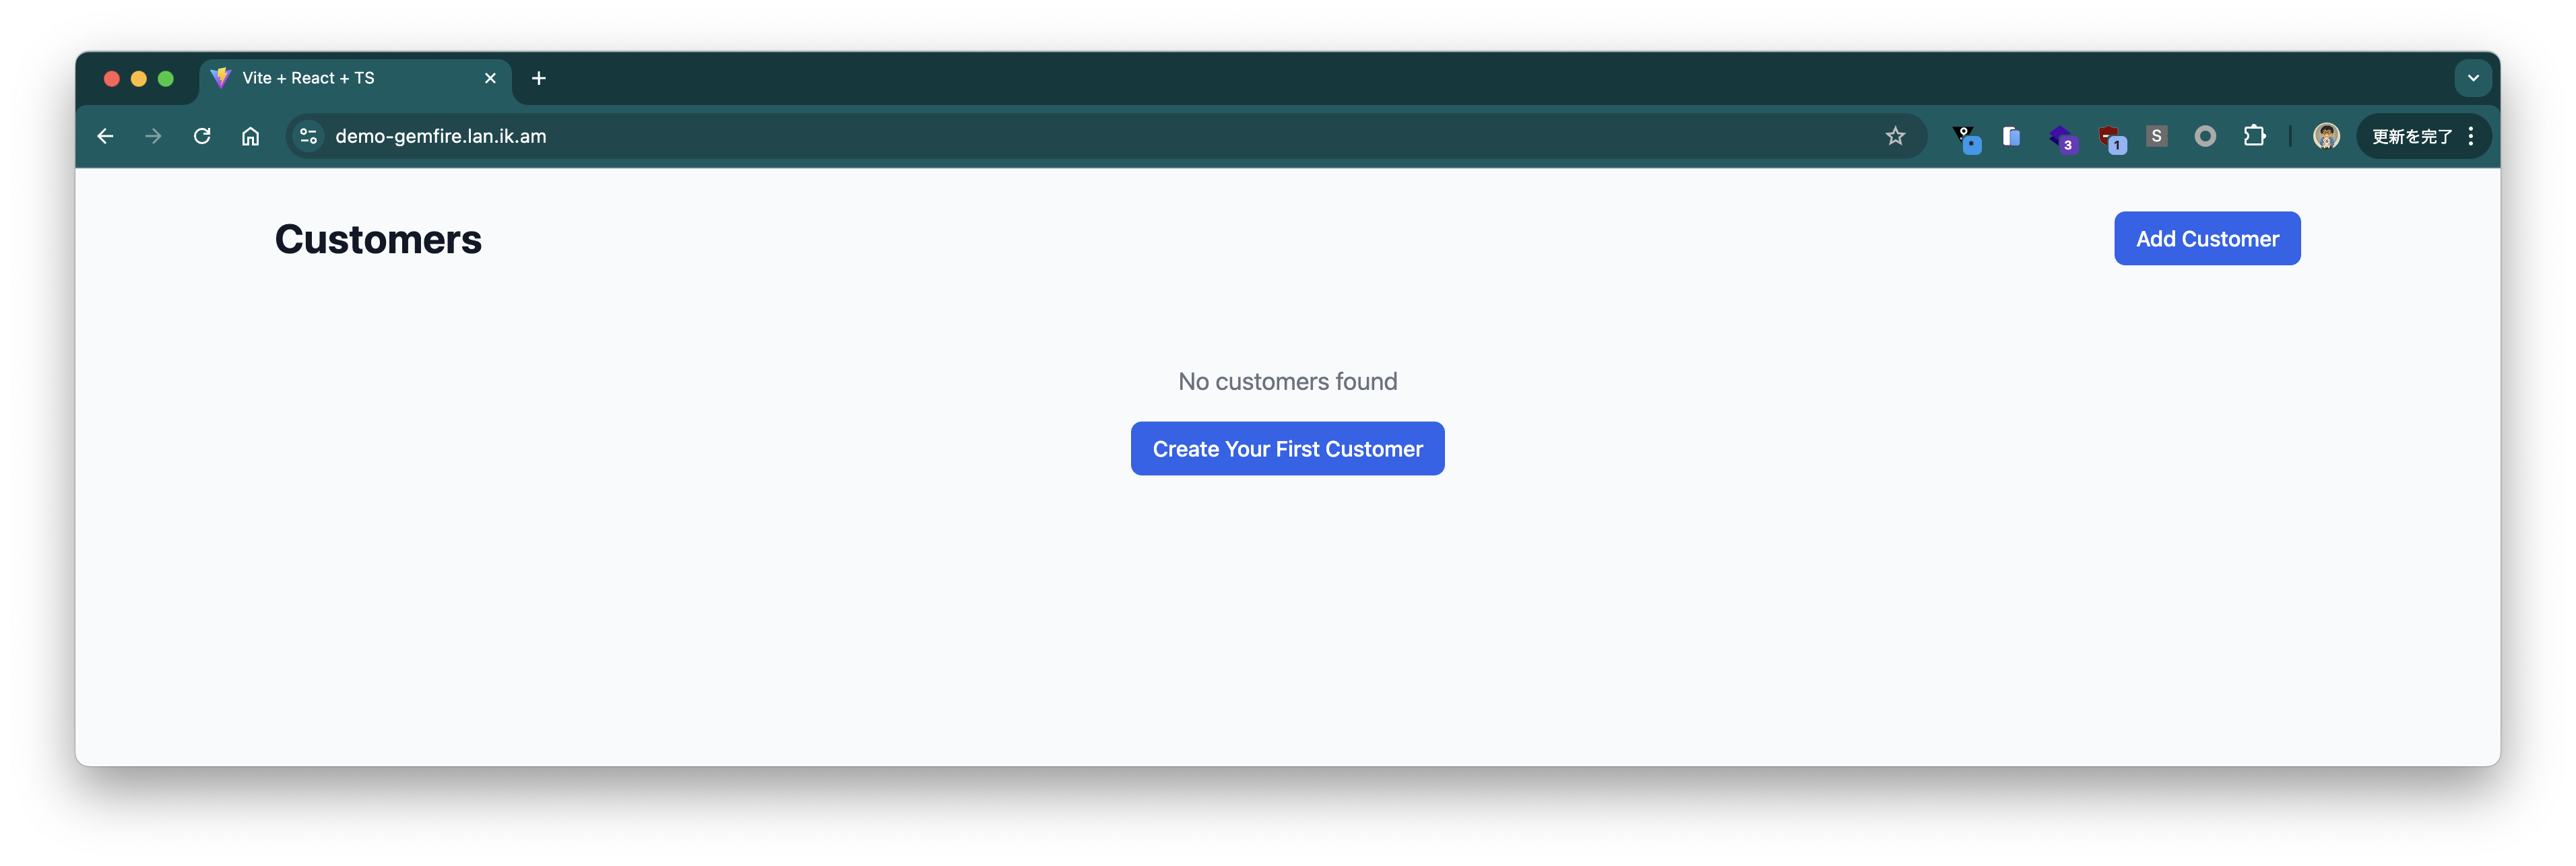Open the purple extension with badge 3
This screenshot has height=866, width=2576.
[2062, 138]
